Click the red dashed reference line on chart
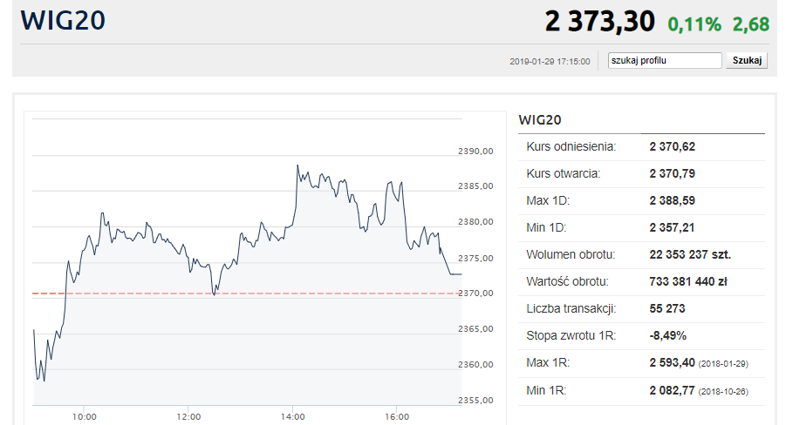The image size is (786, 425). pyautogui.click(x=246, y=293)
